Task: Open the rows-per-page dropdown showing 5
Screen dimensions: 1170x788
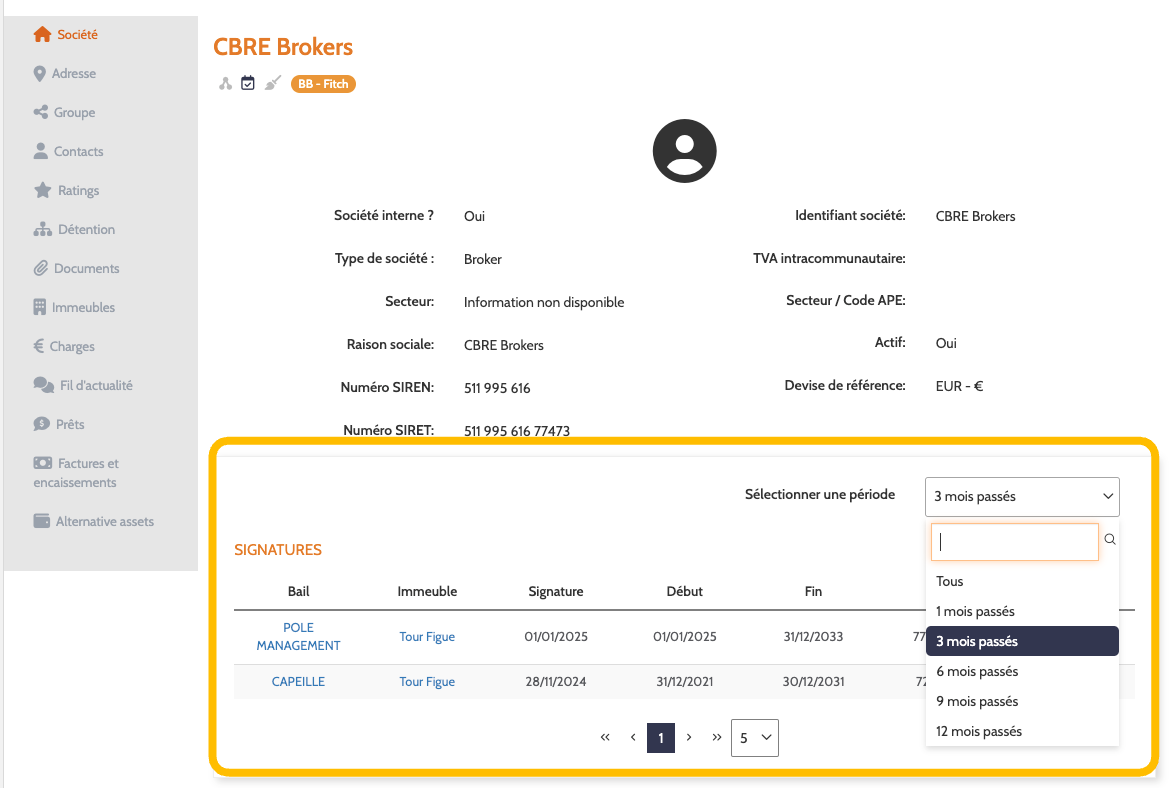Action: coord(754,738)
